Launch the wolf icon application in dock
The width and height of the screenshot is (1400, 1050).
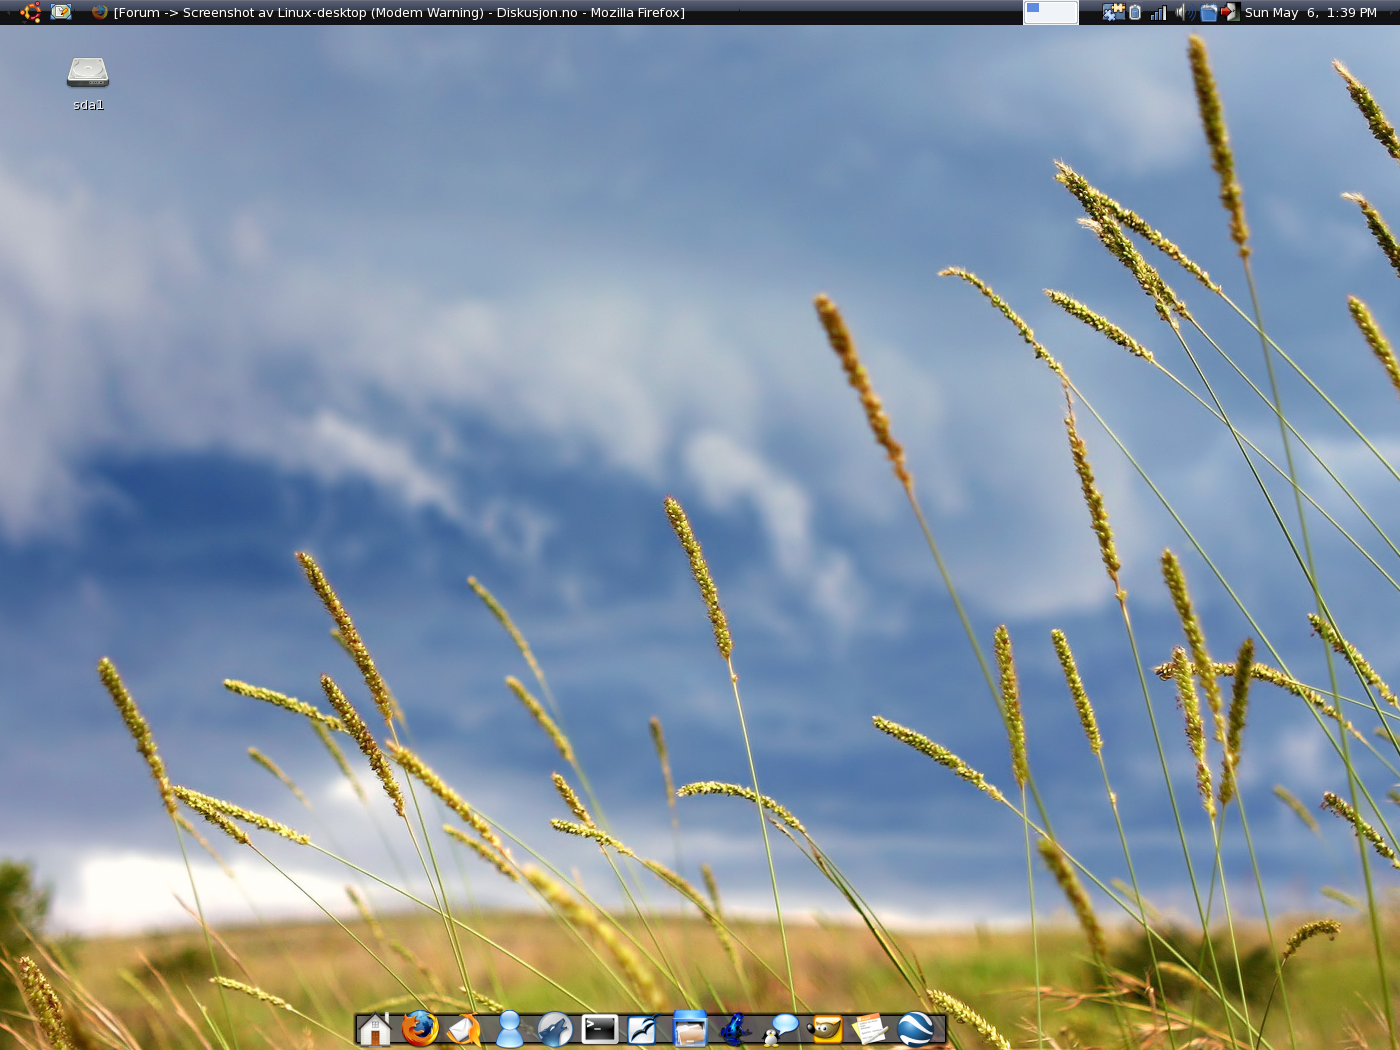pyautogui.click(x=555, y=1029)
